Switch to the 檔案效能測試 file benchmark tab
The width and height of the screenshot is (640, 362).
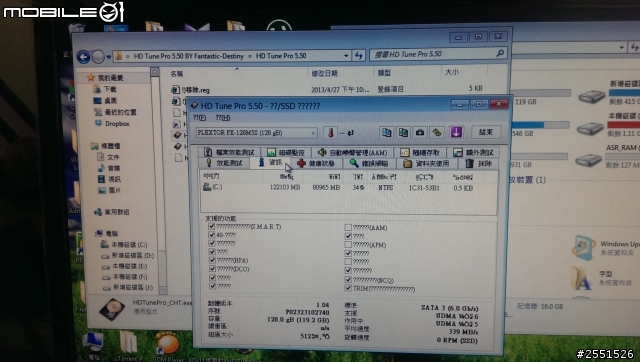229,152
